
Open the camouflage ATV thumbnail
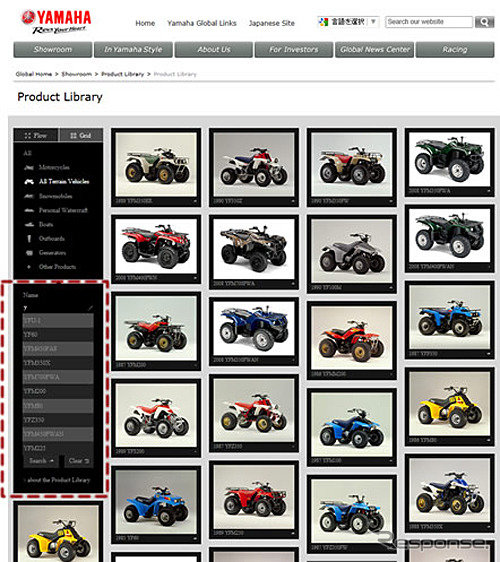[x=254, y=251]
